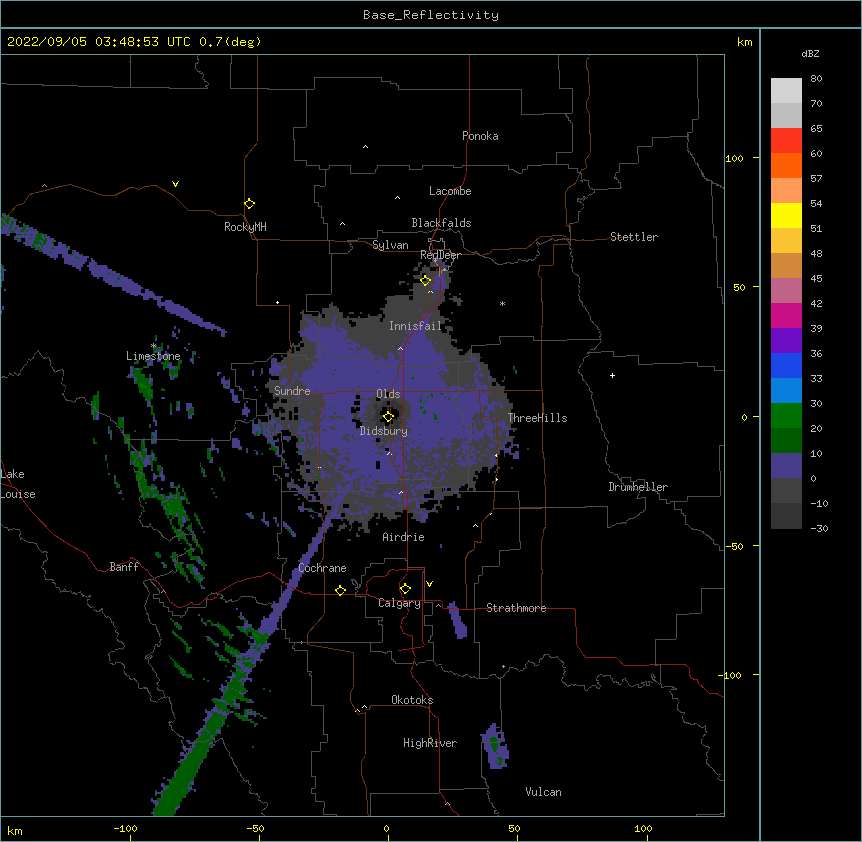Screen dimensions: 862x842
Task: Click the Cochrane city label
Action: [322, 568]
